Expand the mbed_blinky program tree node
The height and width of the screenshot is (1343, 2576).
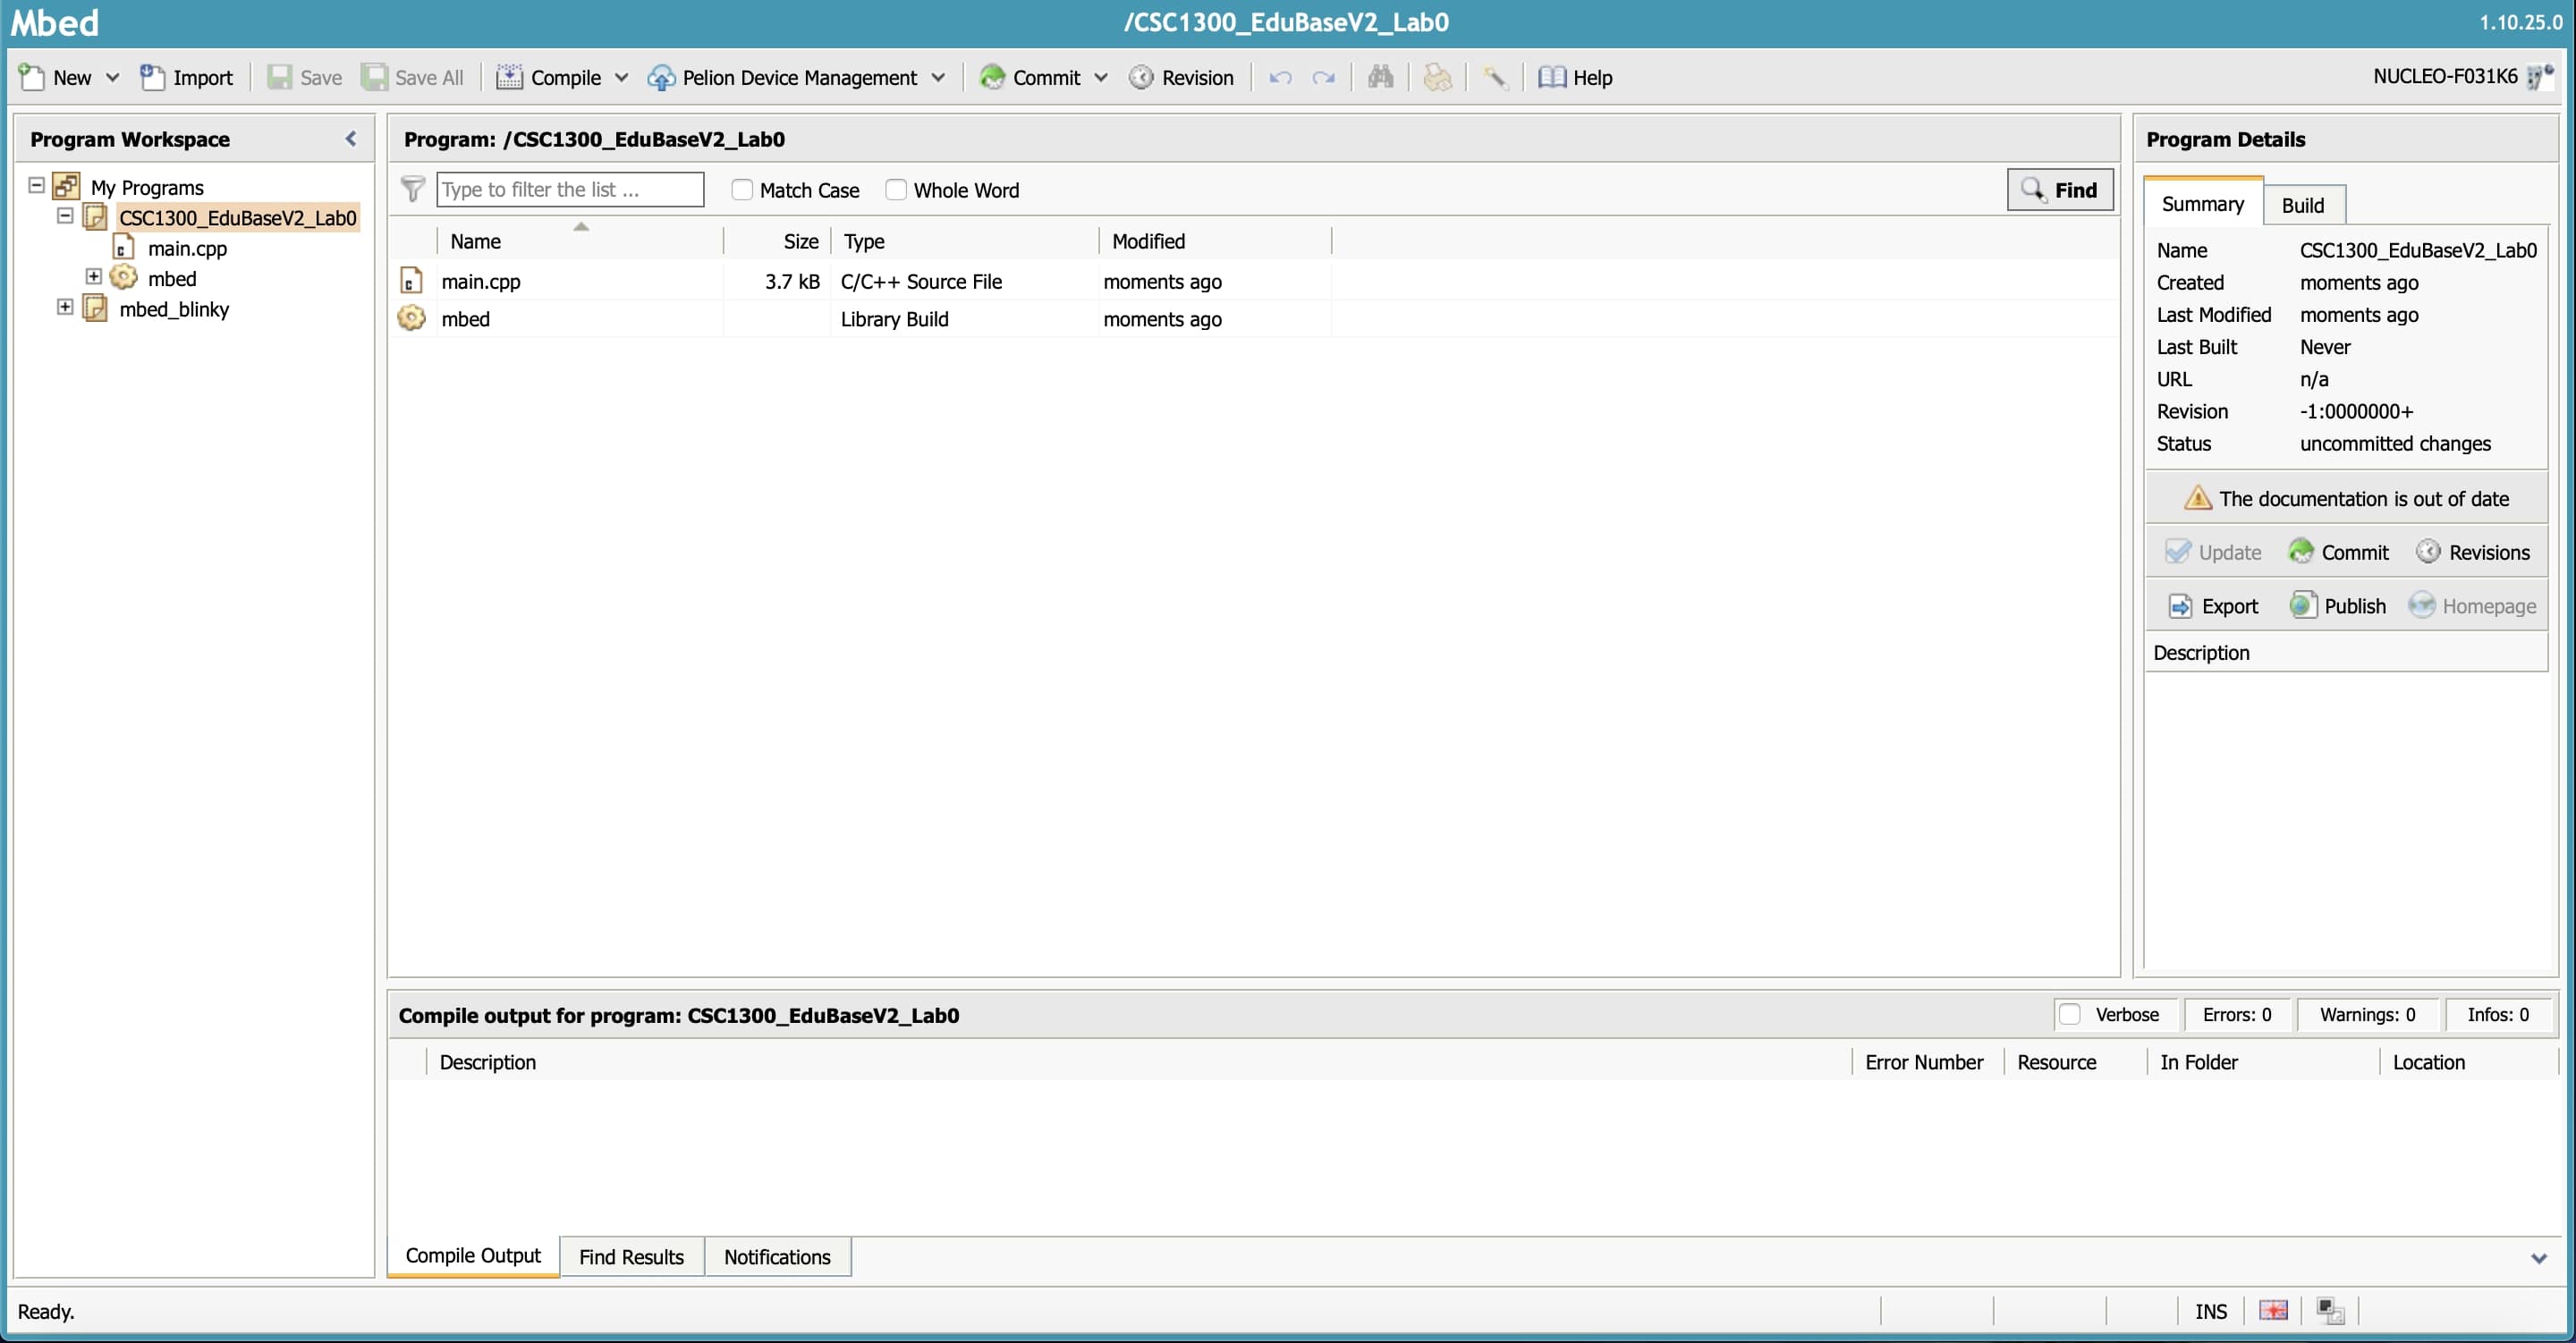pos(65,307)
